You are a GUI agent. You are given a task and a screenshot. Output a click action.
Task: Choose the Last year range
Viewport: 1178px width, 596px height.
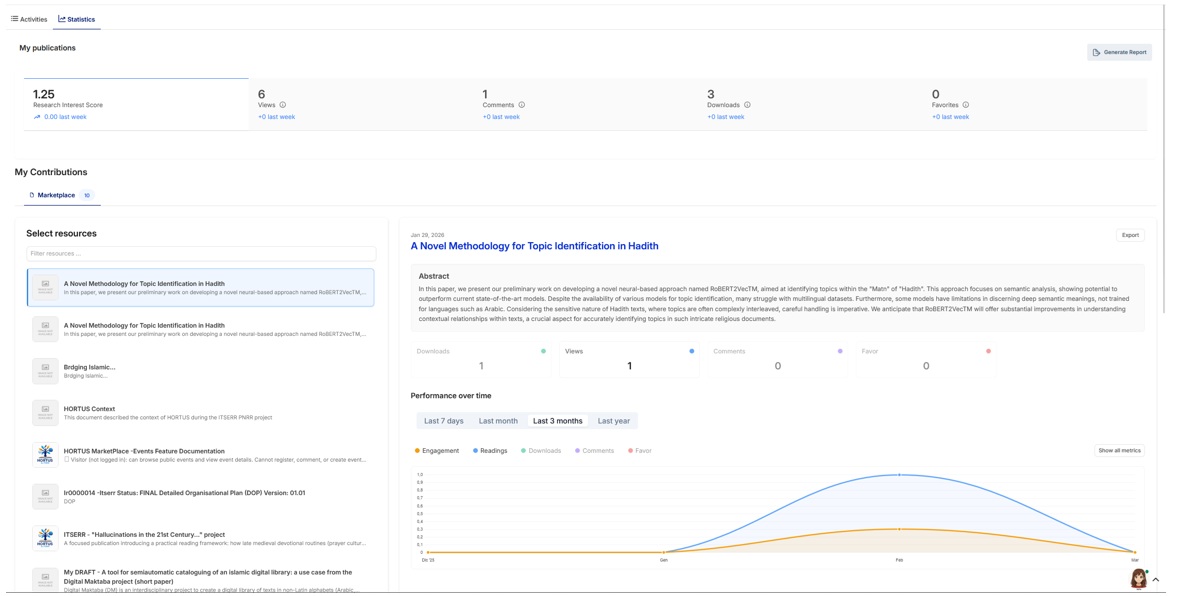coord(614,421)
